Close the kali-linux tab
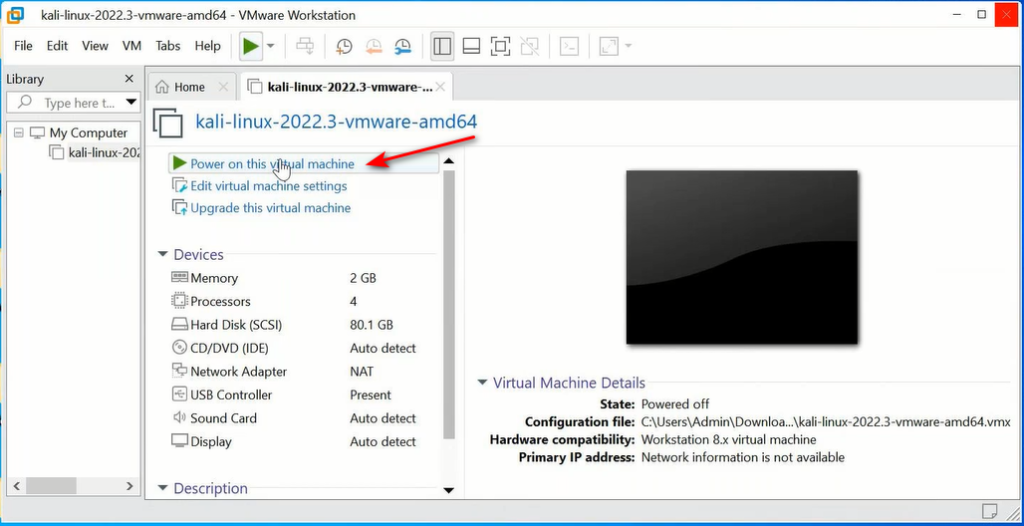1024x526 pixels. click(441, 87)
